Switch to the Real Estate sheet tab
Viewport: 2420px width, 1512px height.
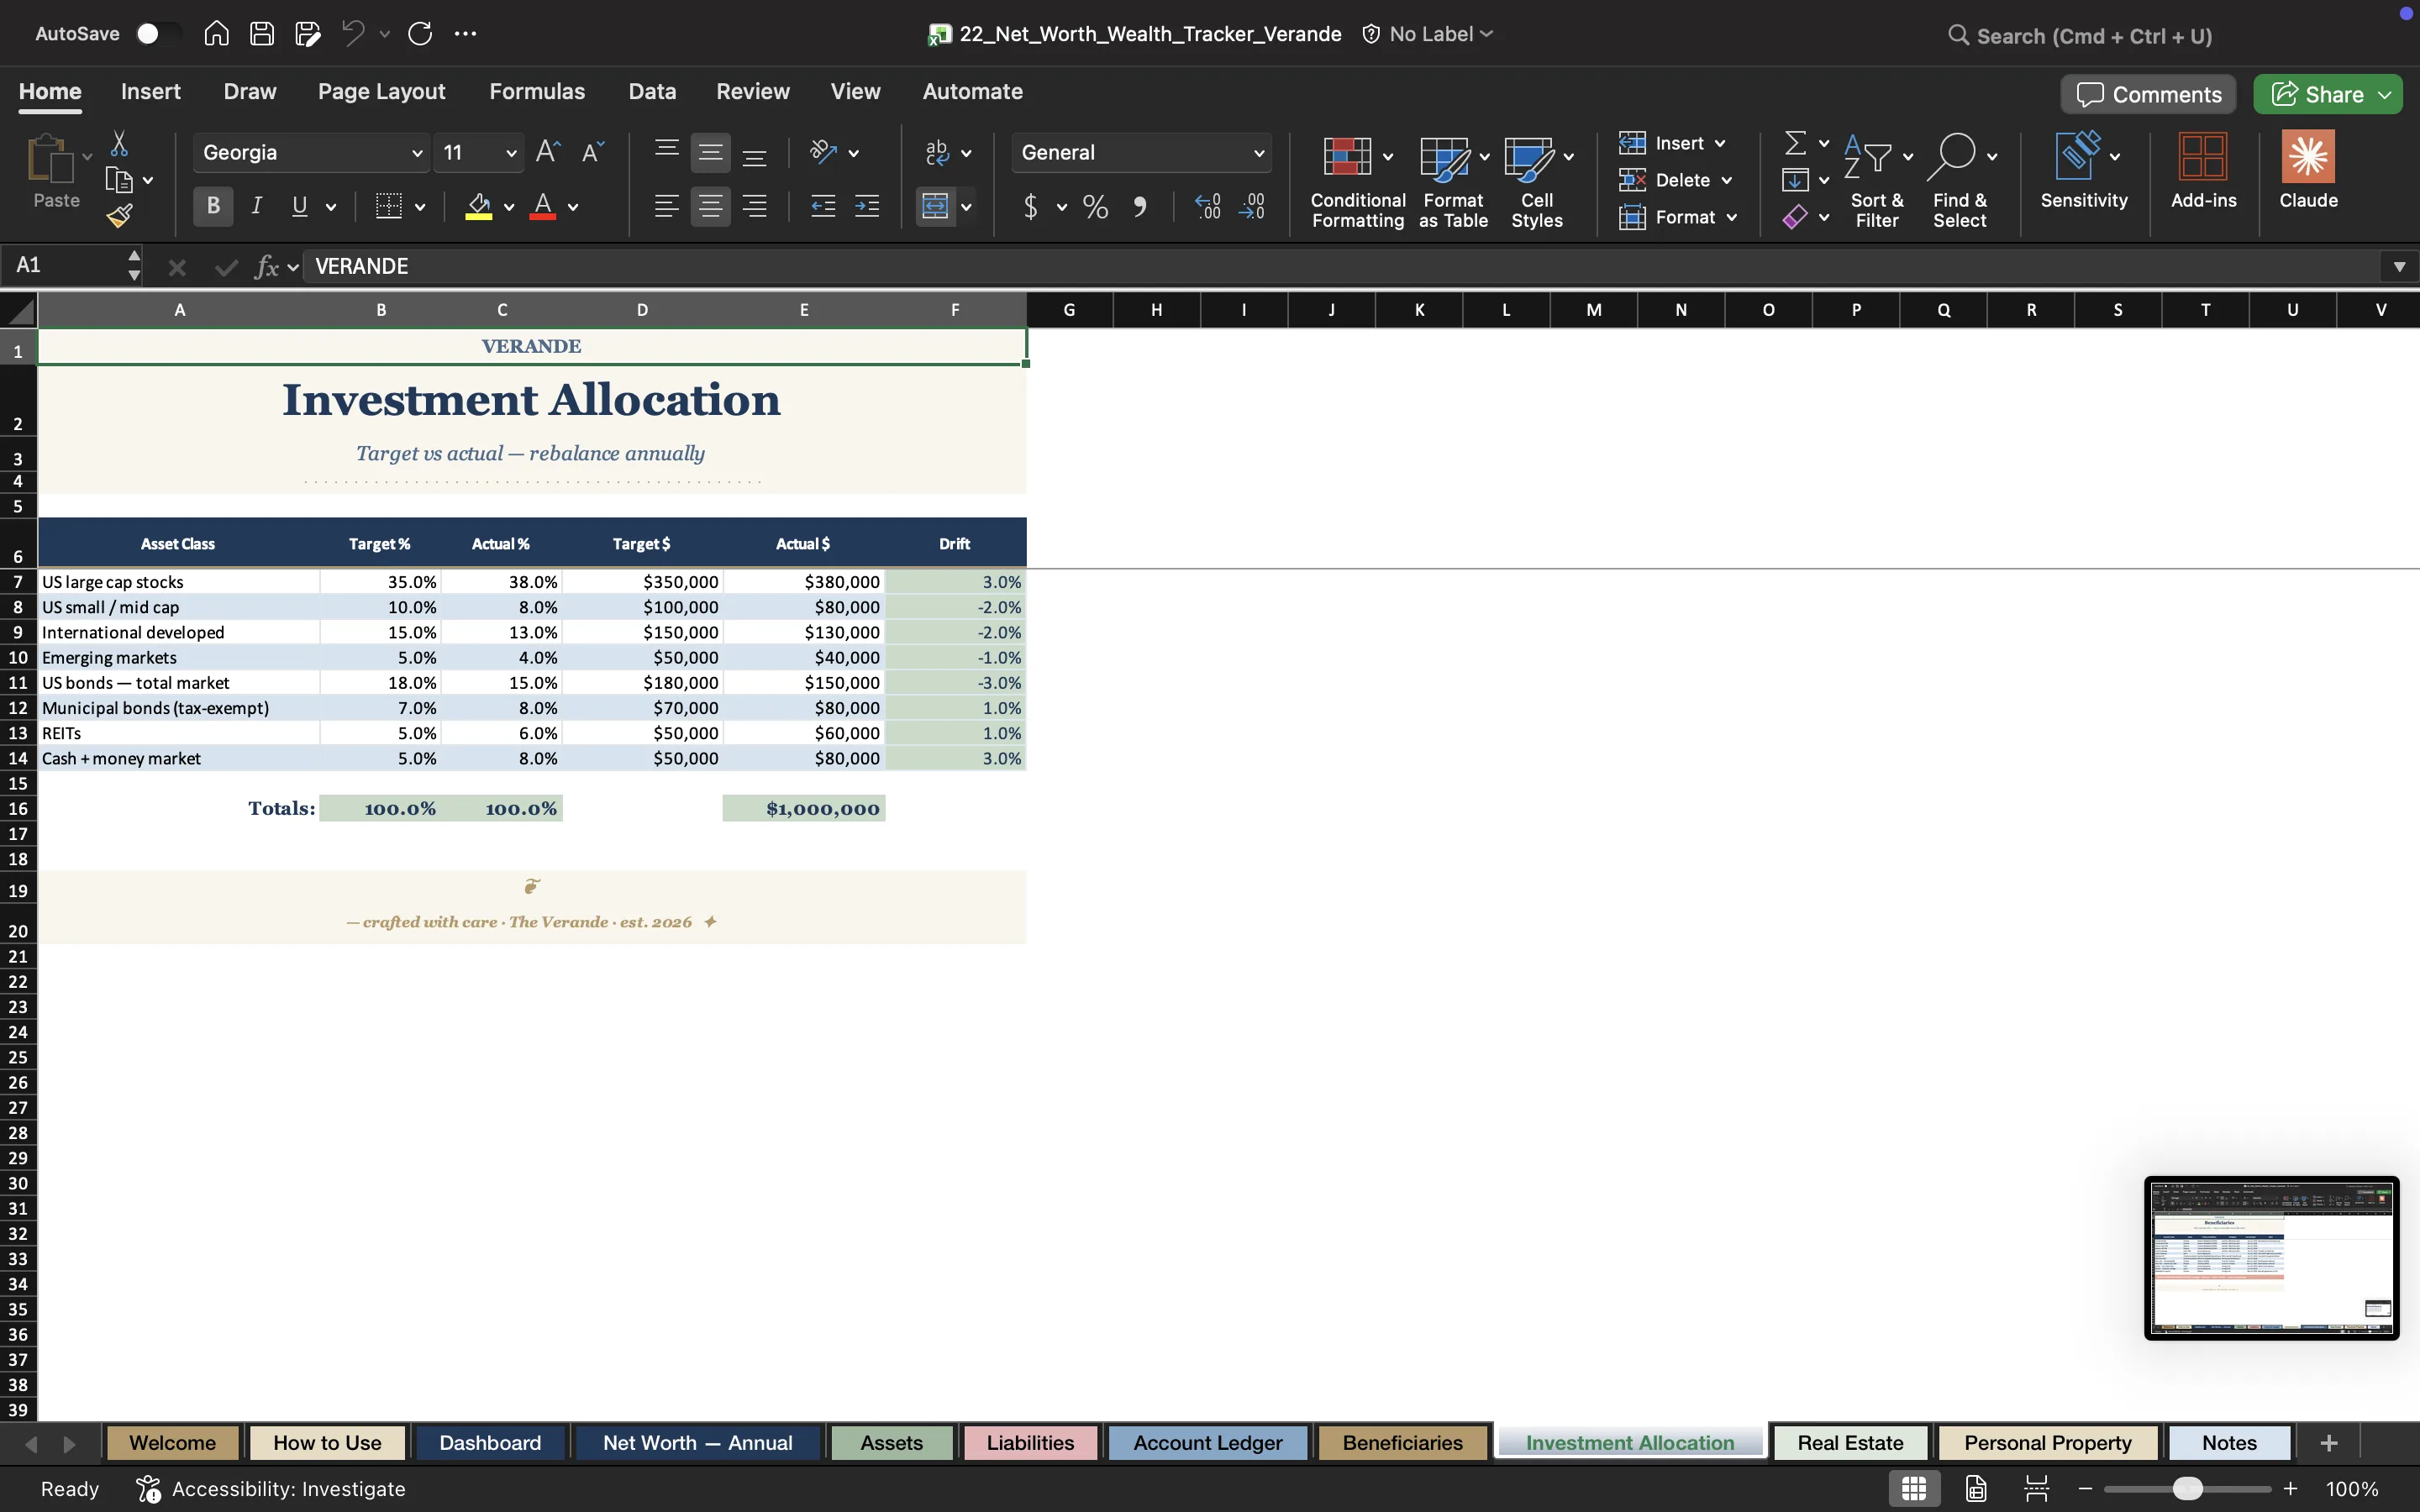pyautogui.click(x=1850, y=1443)
